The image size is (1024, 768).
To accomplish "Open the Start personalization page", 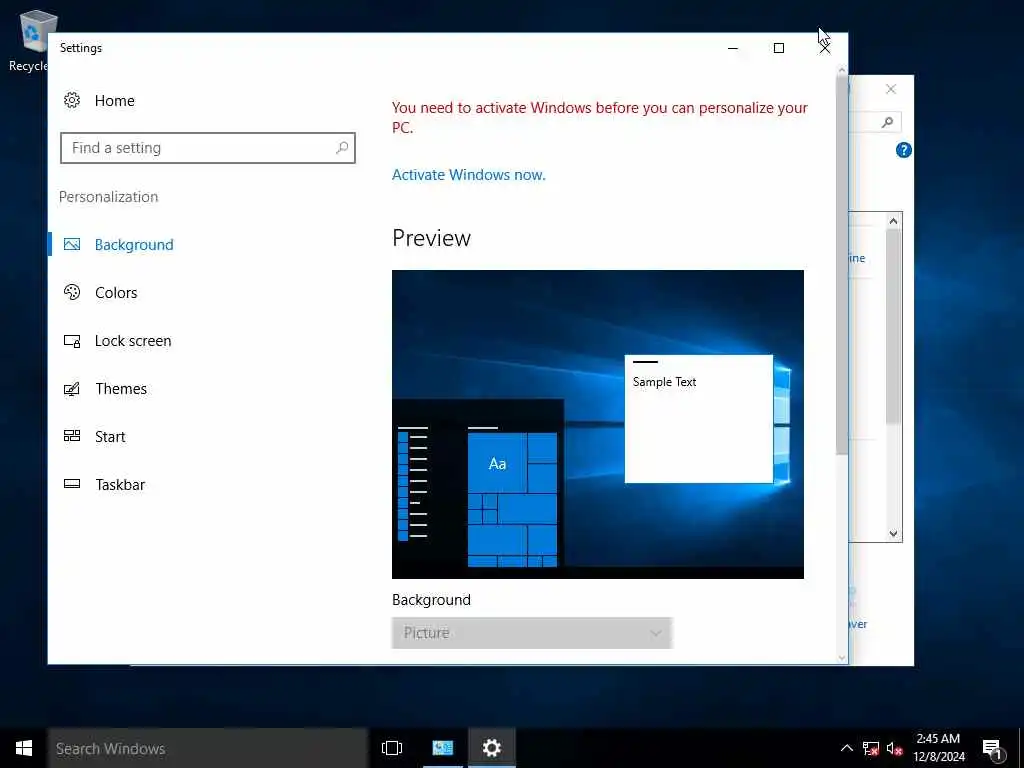I will coord(110,437).
